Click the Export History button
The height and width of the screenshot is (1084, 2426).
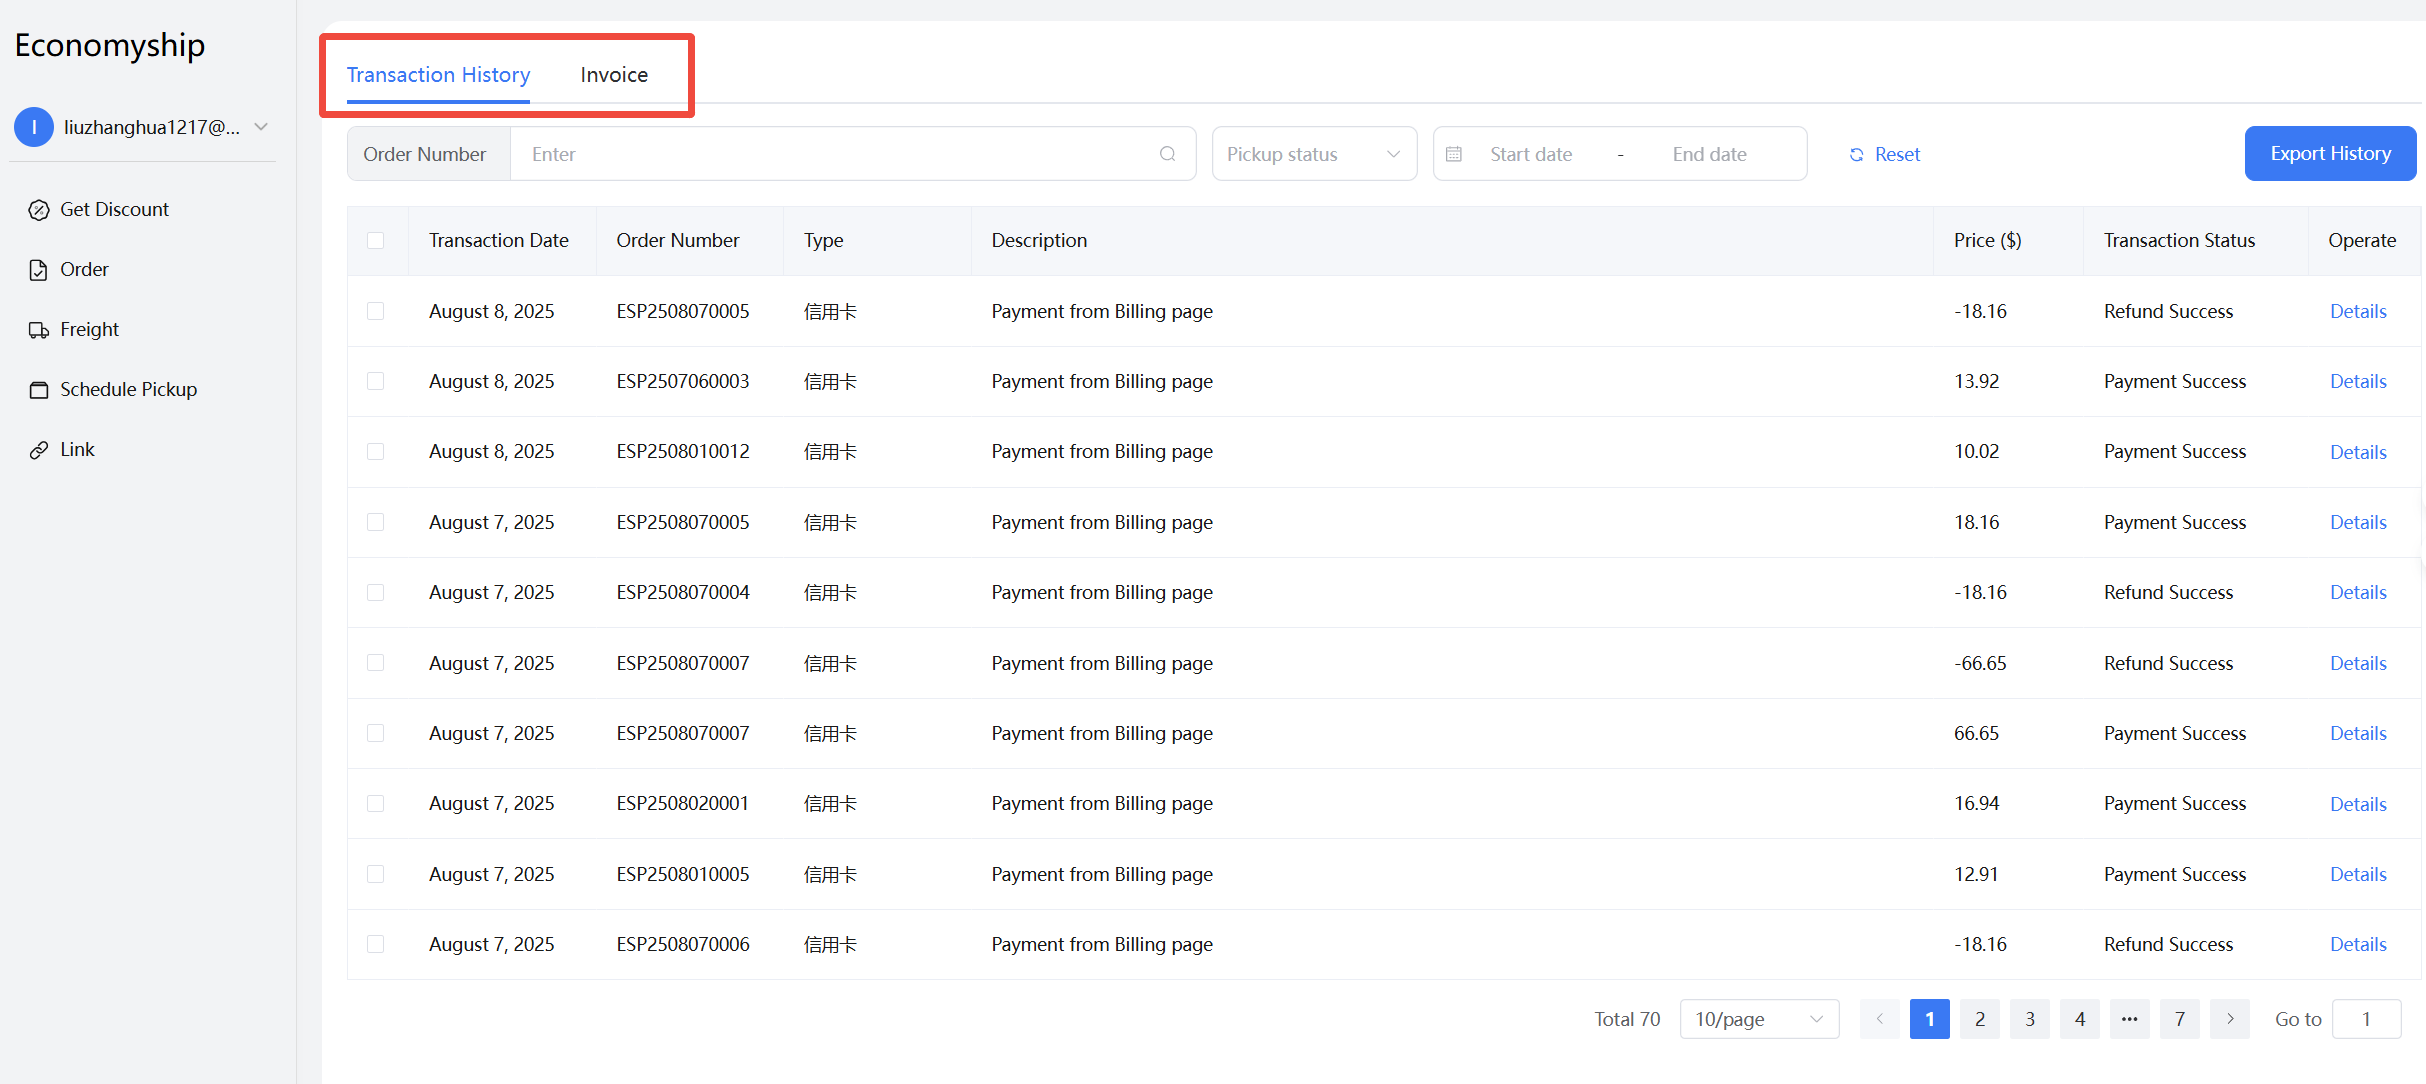coord(2329,154)
